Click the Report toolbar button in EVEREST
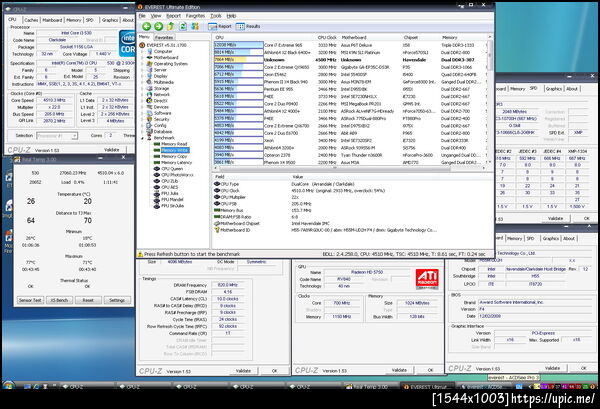The image size is (600, 409). click(x=220, y=26)
